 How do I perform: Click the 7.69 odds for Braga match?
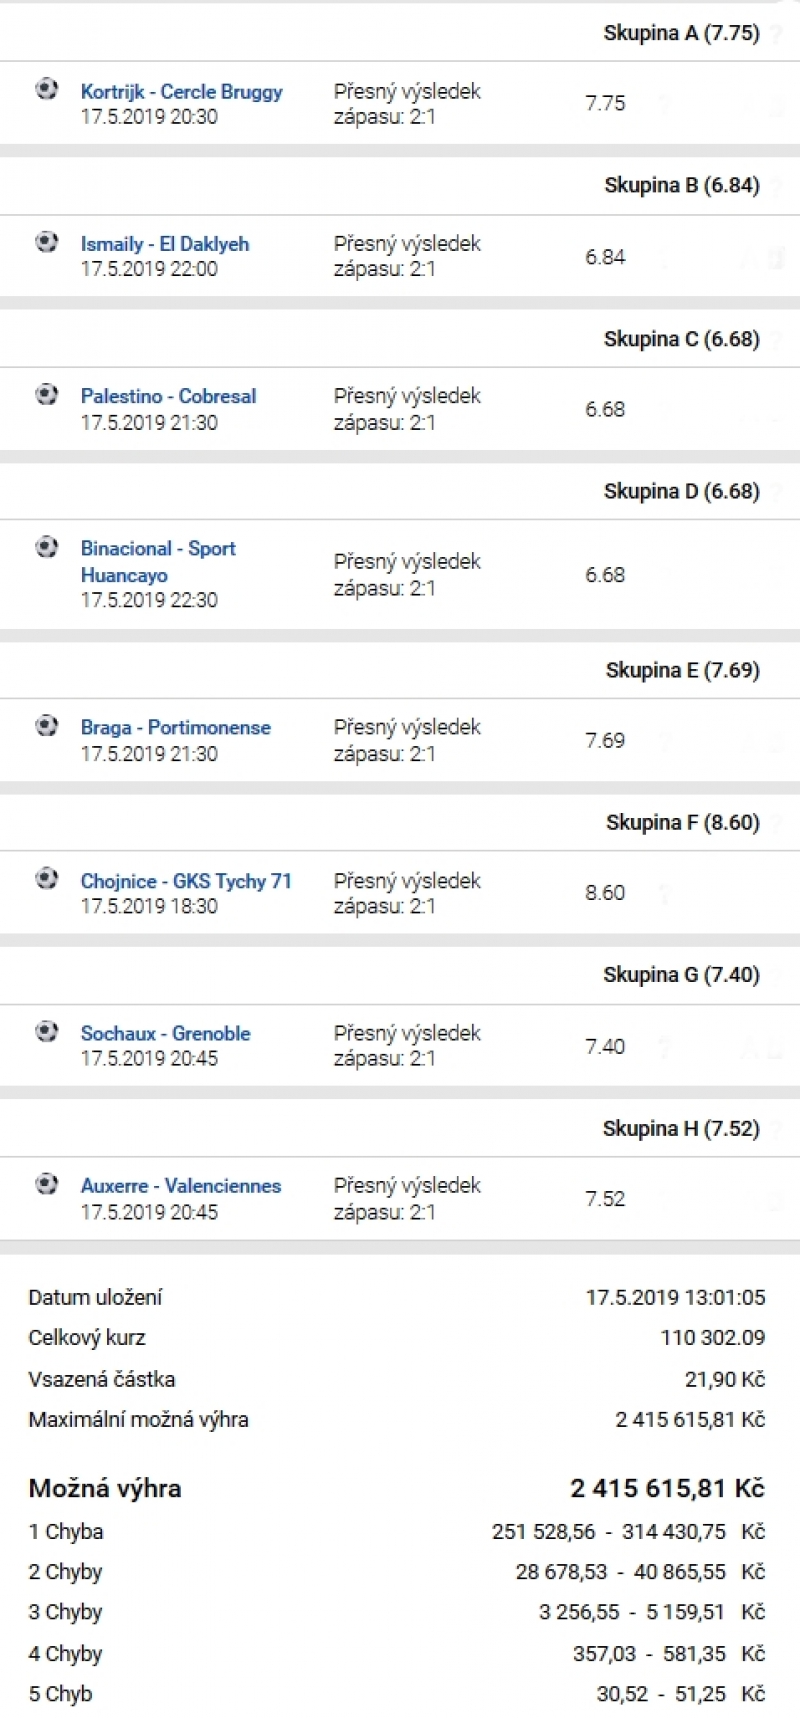(605, 740)
